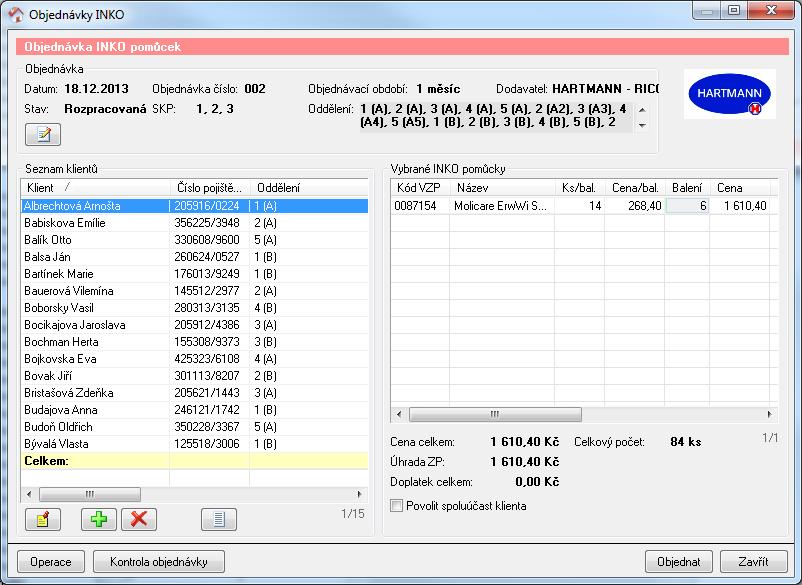Screen dimensions: 802x585
Task: Select client Bauerová Vilemína
Action: coord(194,291)
